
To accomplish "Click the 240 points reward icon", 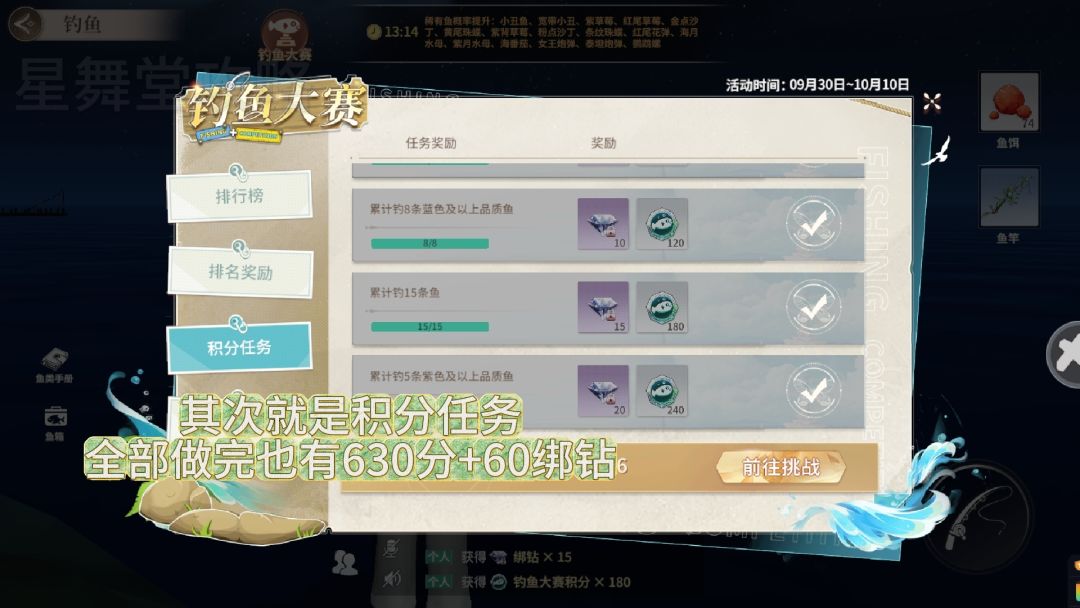I will pos(662,390).
